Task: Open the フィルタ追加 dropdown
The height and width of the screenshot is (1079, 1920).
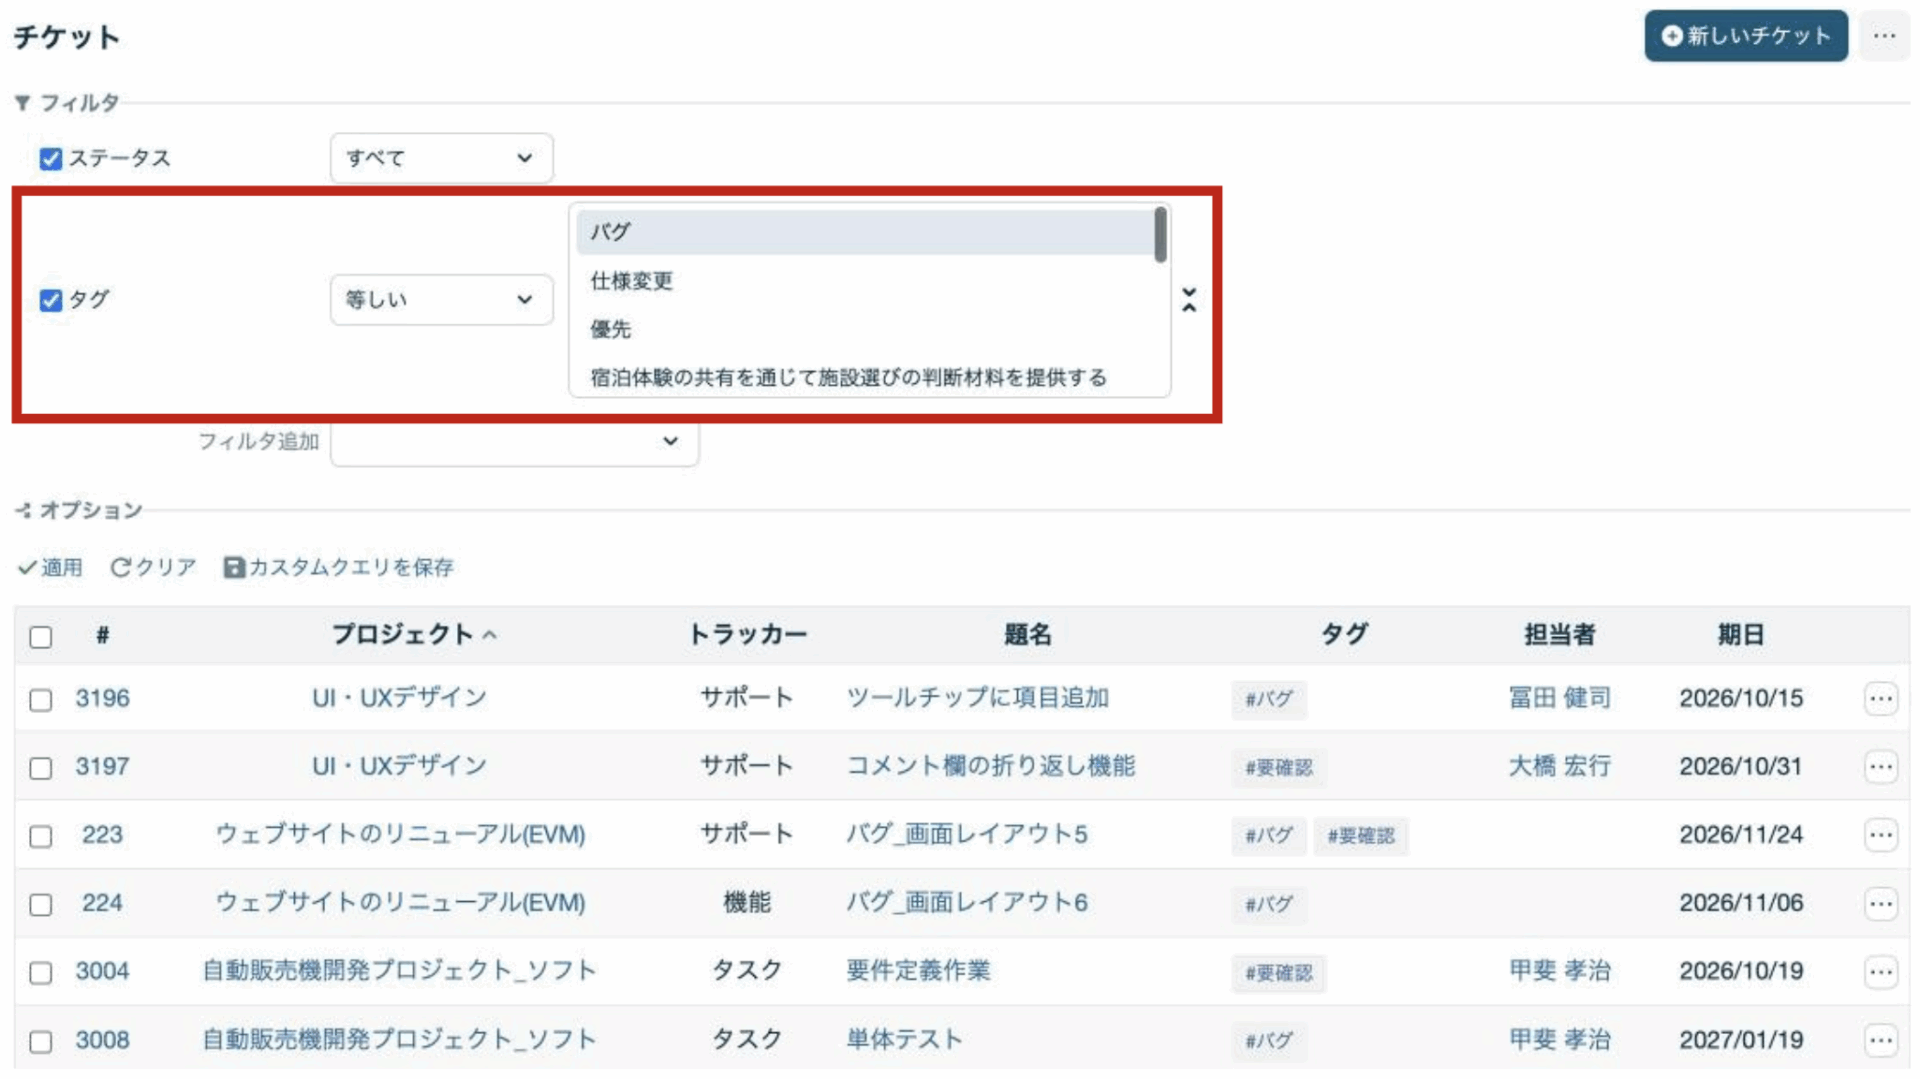Action: [514, 441]
